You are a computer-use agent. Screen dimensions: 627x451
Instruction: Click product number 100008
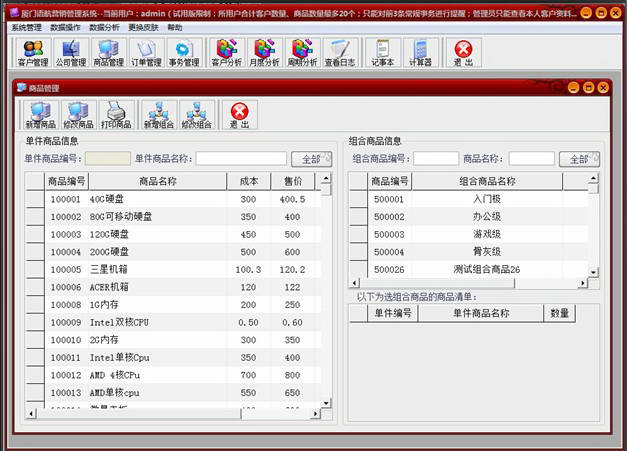[66, 305]
